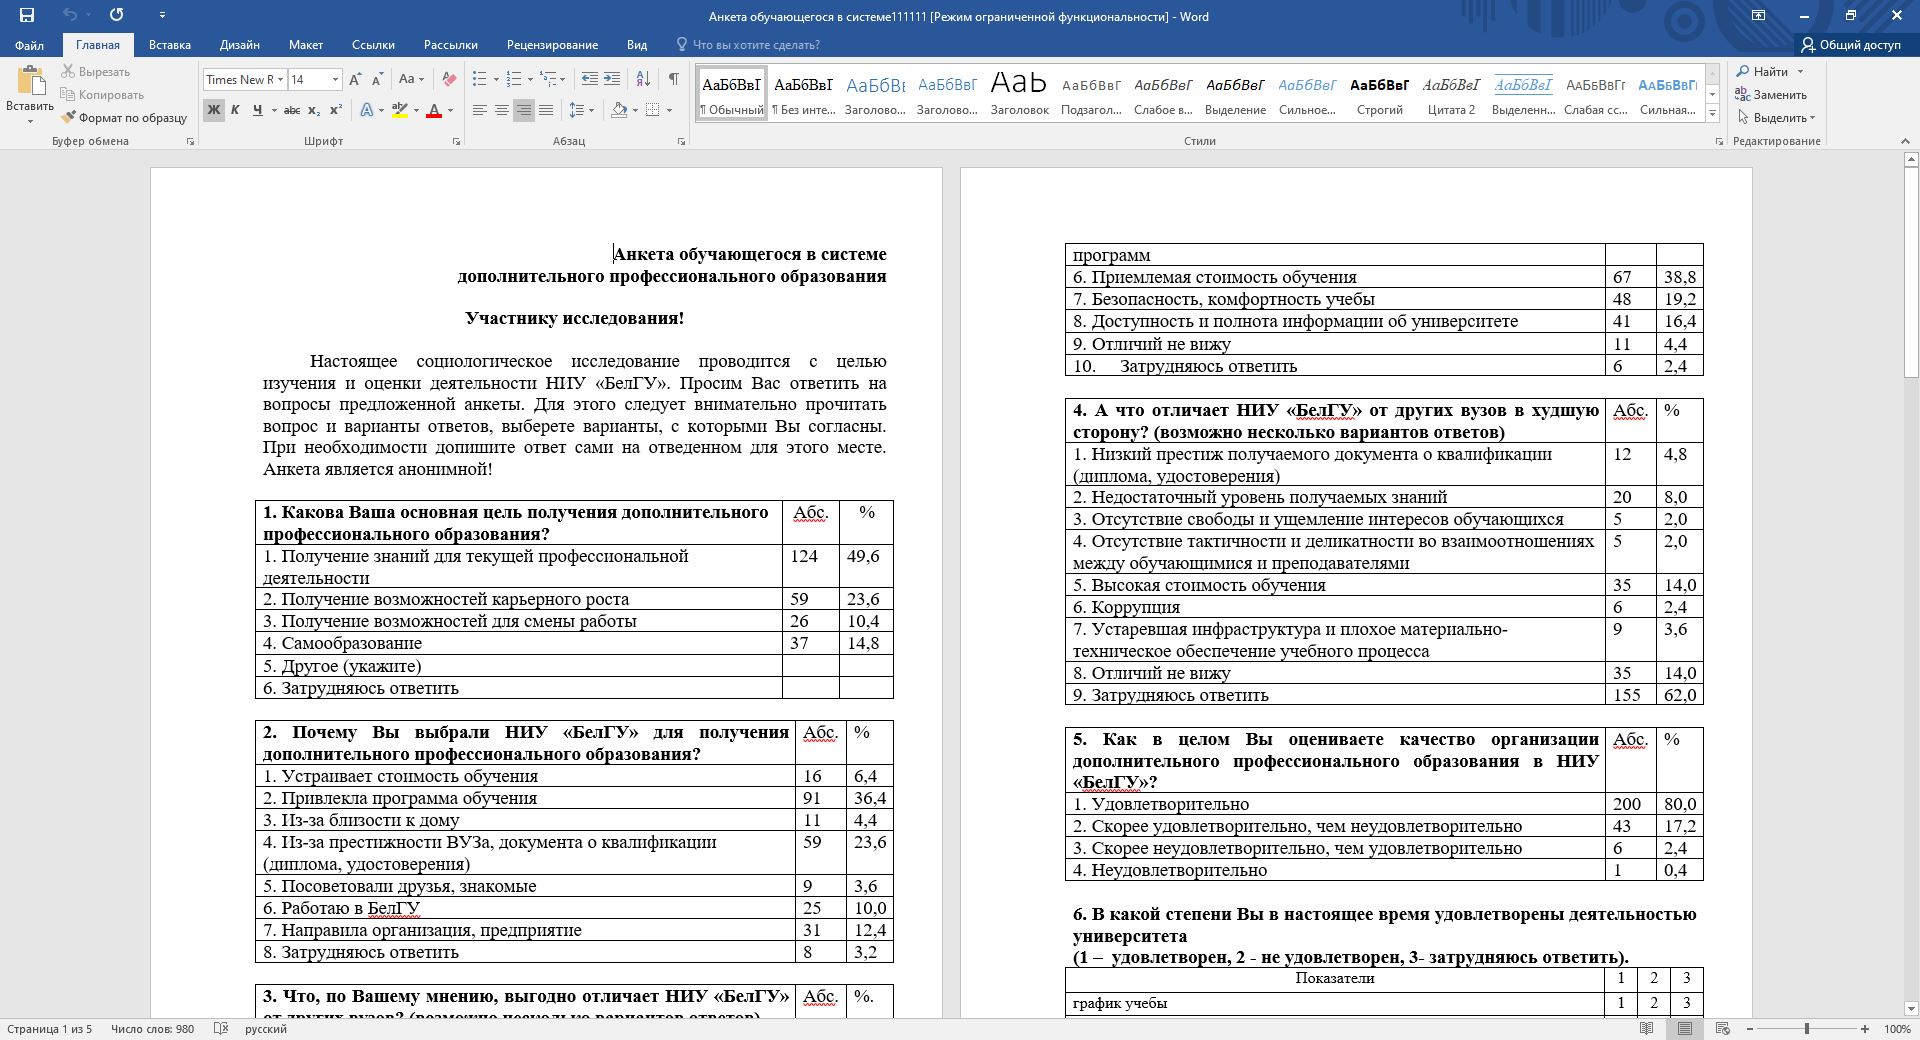Screen dimensions: 1920x1040
Task: Open the text highlight color tool
Action: click(399, 109)
